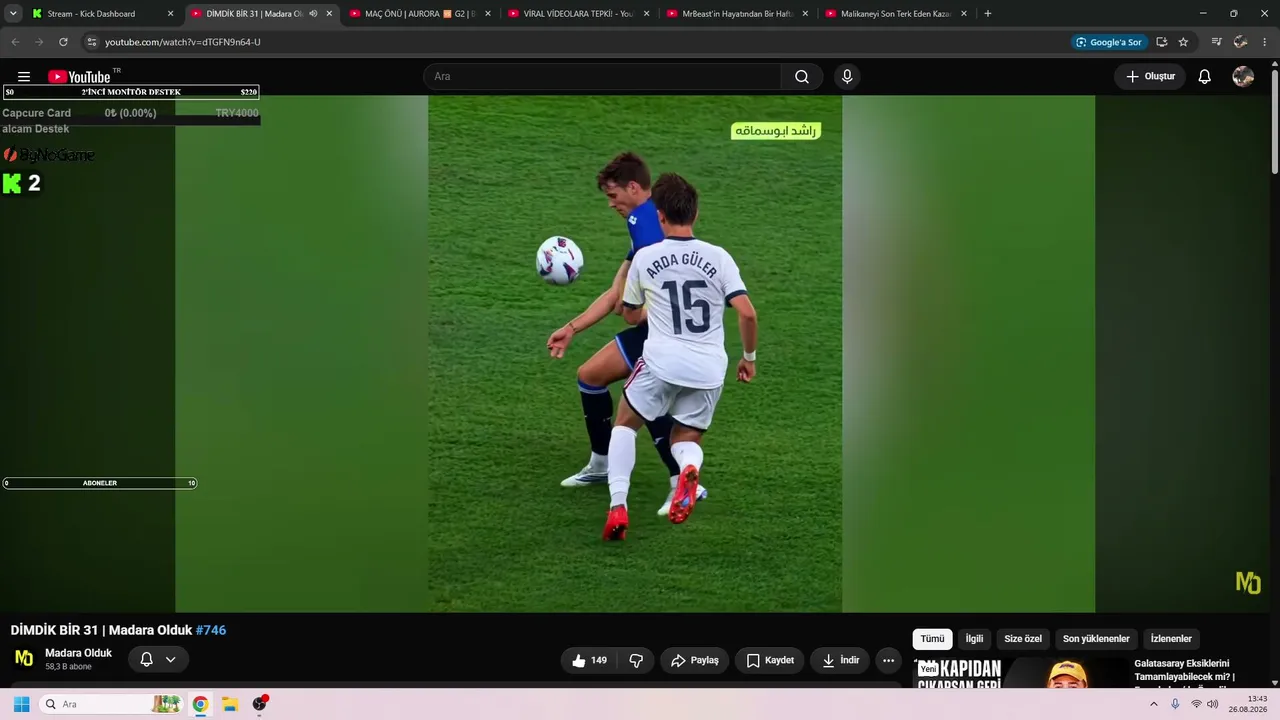Open the #746 hashtag link
The height and width of the screenshot is (720, 1280).
tap(211, 630)
